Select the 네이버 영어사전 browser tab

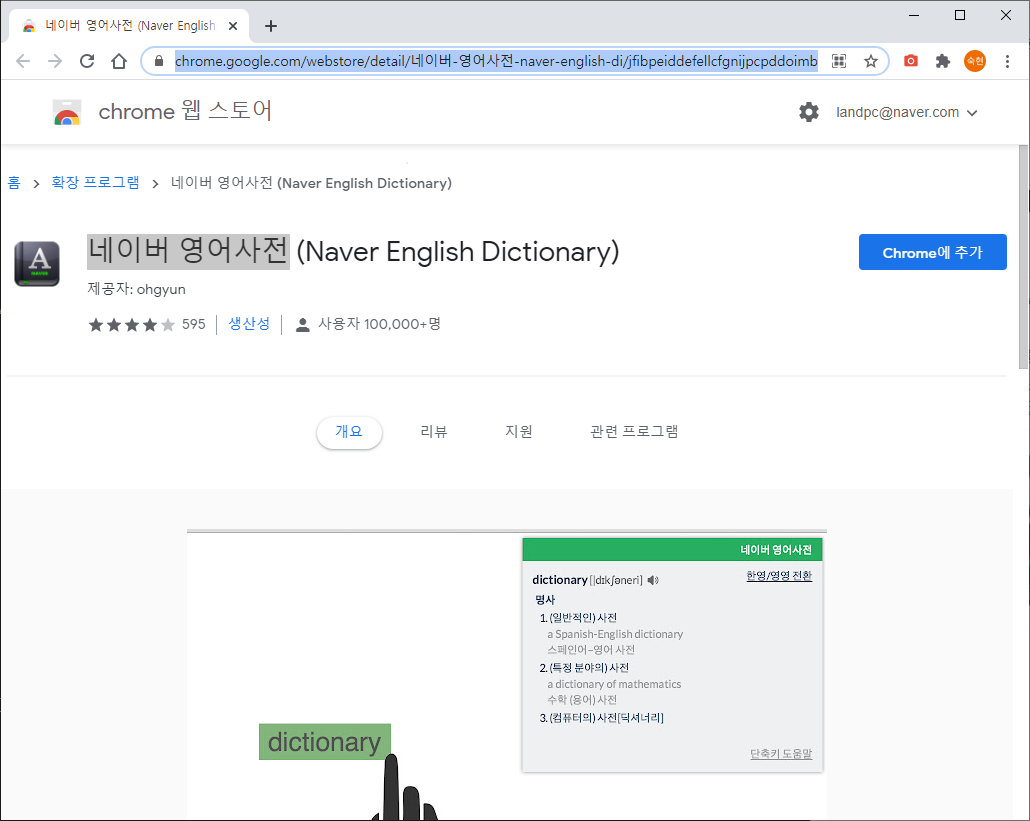click(x=129, y=26)
